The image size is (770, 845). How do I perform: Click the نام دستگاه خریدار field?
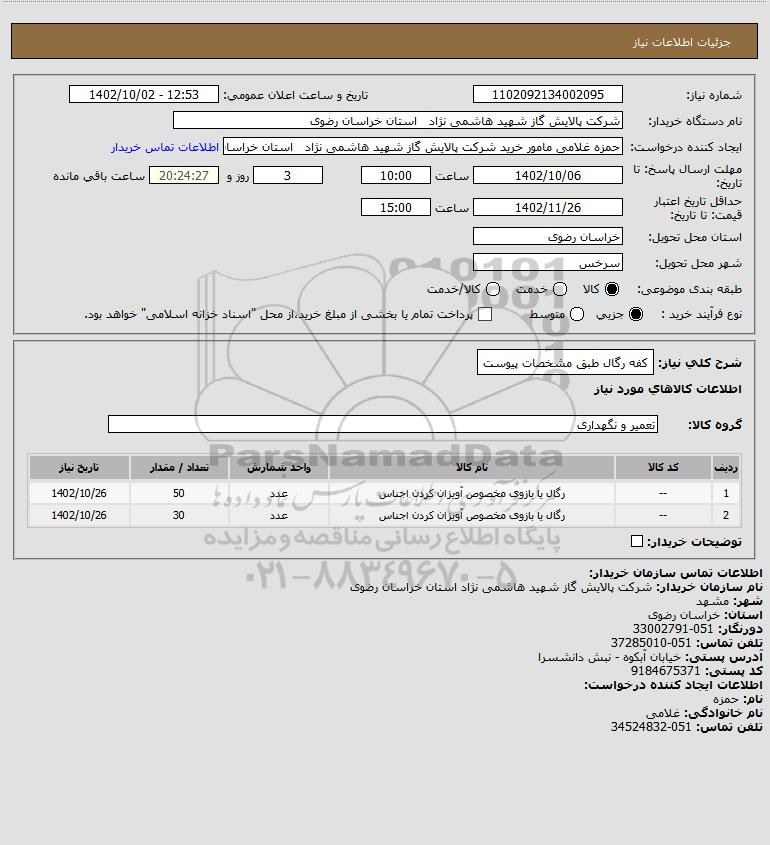tap(398, 120)
